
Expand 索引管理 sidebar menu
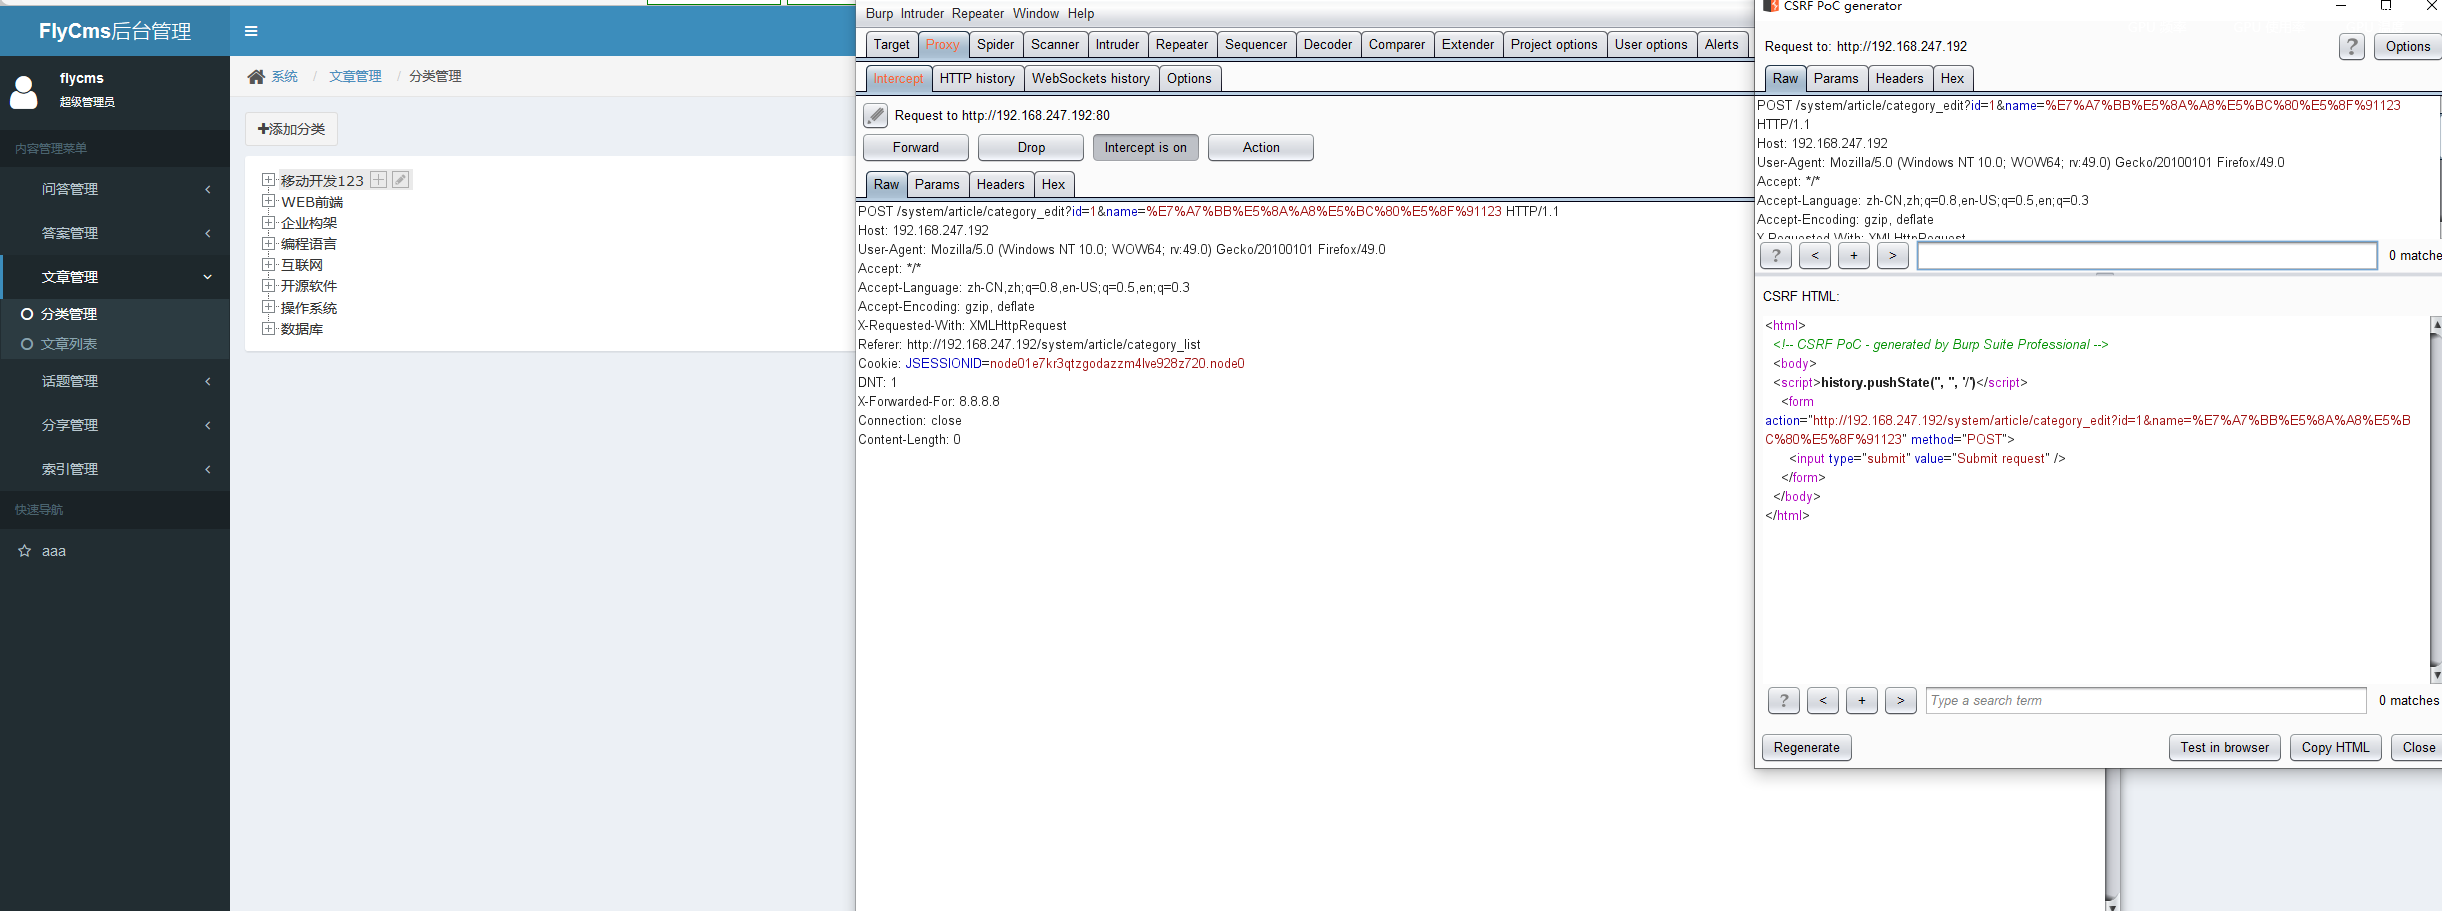click(x=115, y=469)
